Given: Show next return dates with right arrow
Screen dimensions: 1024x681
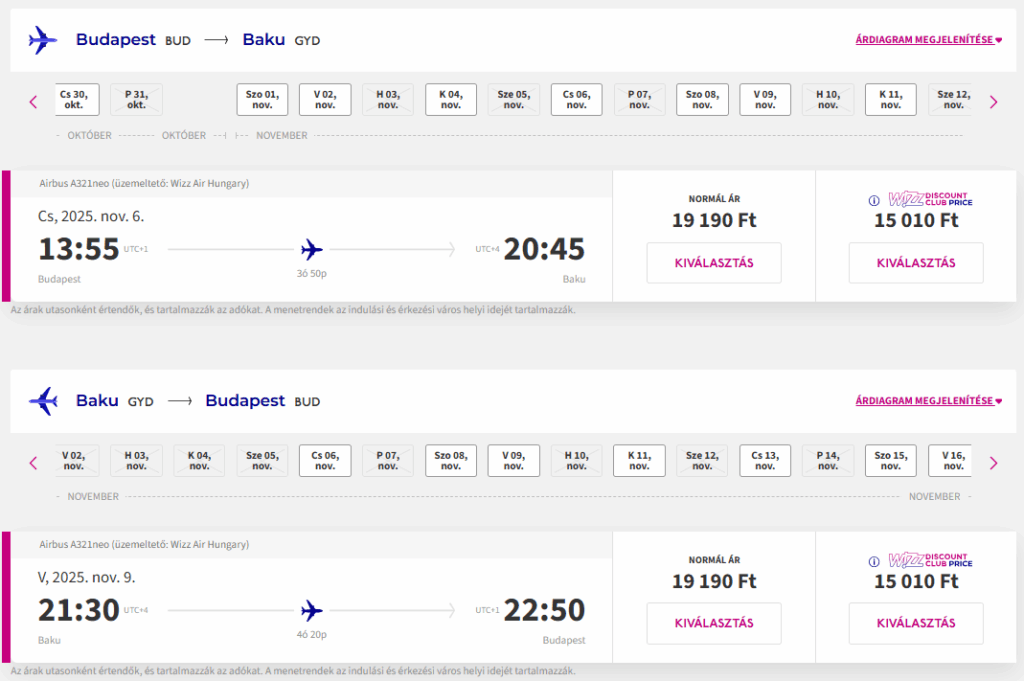Looking at the screenshot, I should [x=993, y=463].
